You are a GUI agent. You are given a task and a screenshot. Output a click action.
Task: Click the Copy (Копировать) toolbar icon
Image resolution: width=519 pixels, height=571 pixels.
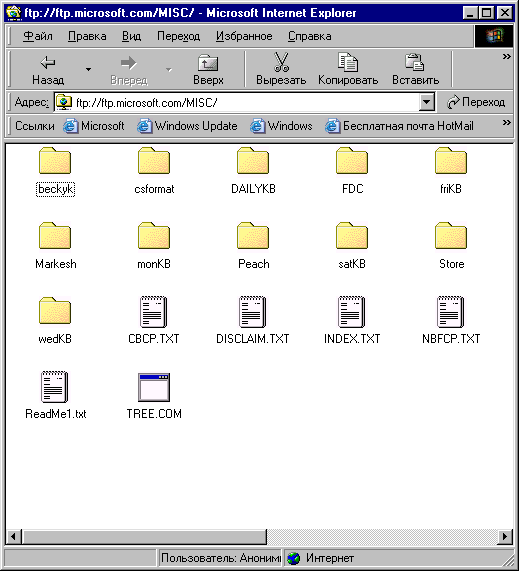348,62
